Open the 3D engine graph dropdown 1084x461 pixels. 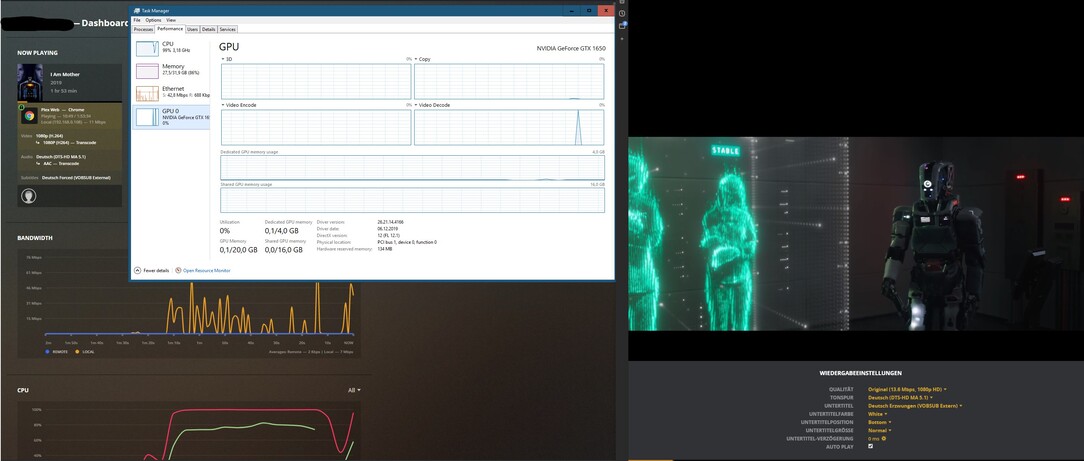point(227,59)
